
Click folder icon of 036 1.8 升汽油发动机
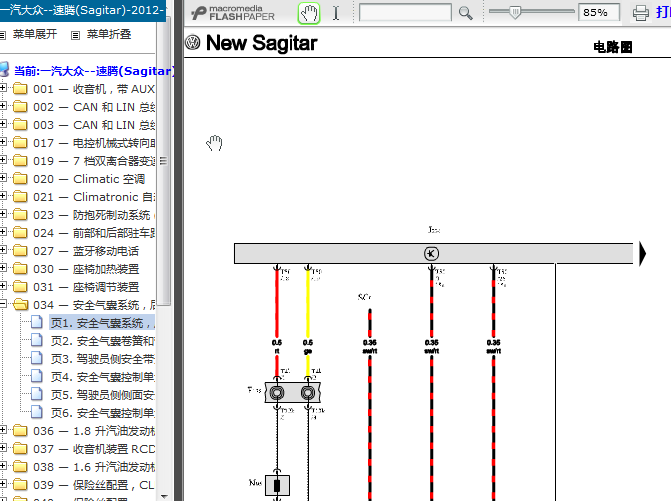[20, 430]
